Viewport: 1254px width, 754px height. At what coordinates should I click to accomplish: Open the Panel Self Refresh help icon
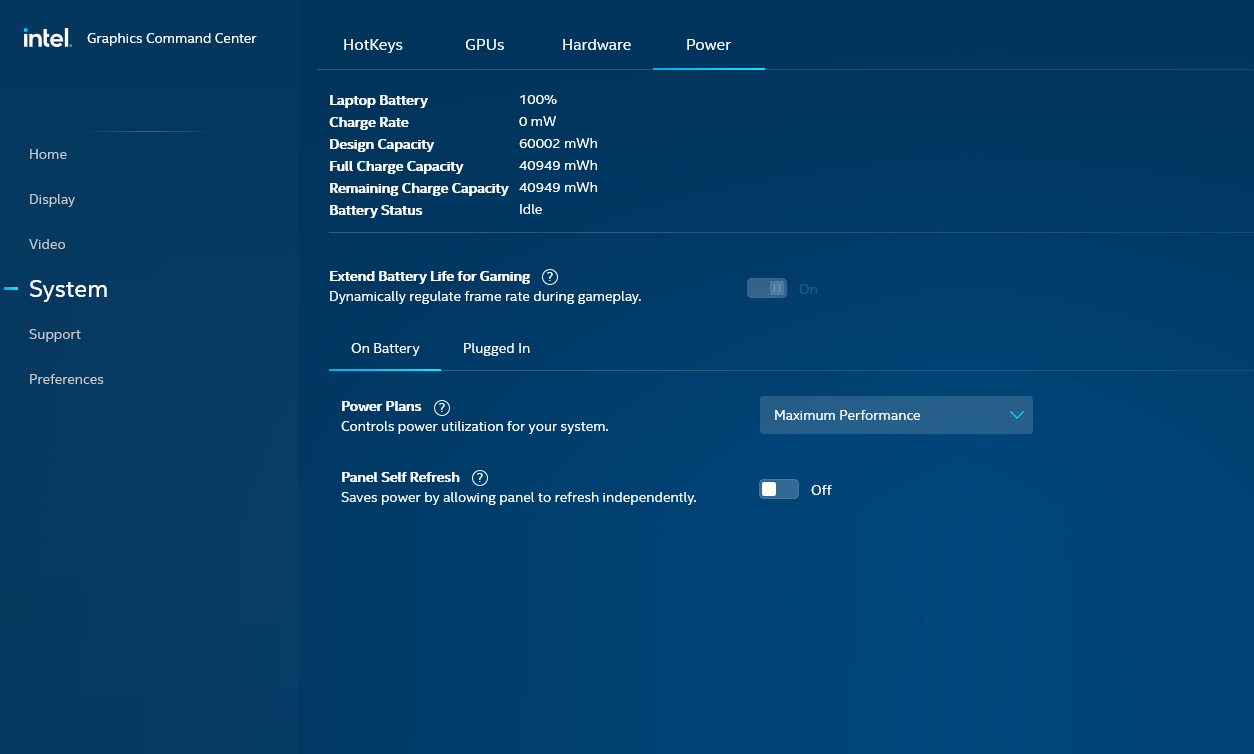tap(480, 478)
